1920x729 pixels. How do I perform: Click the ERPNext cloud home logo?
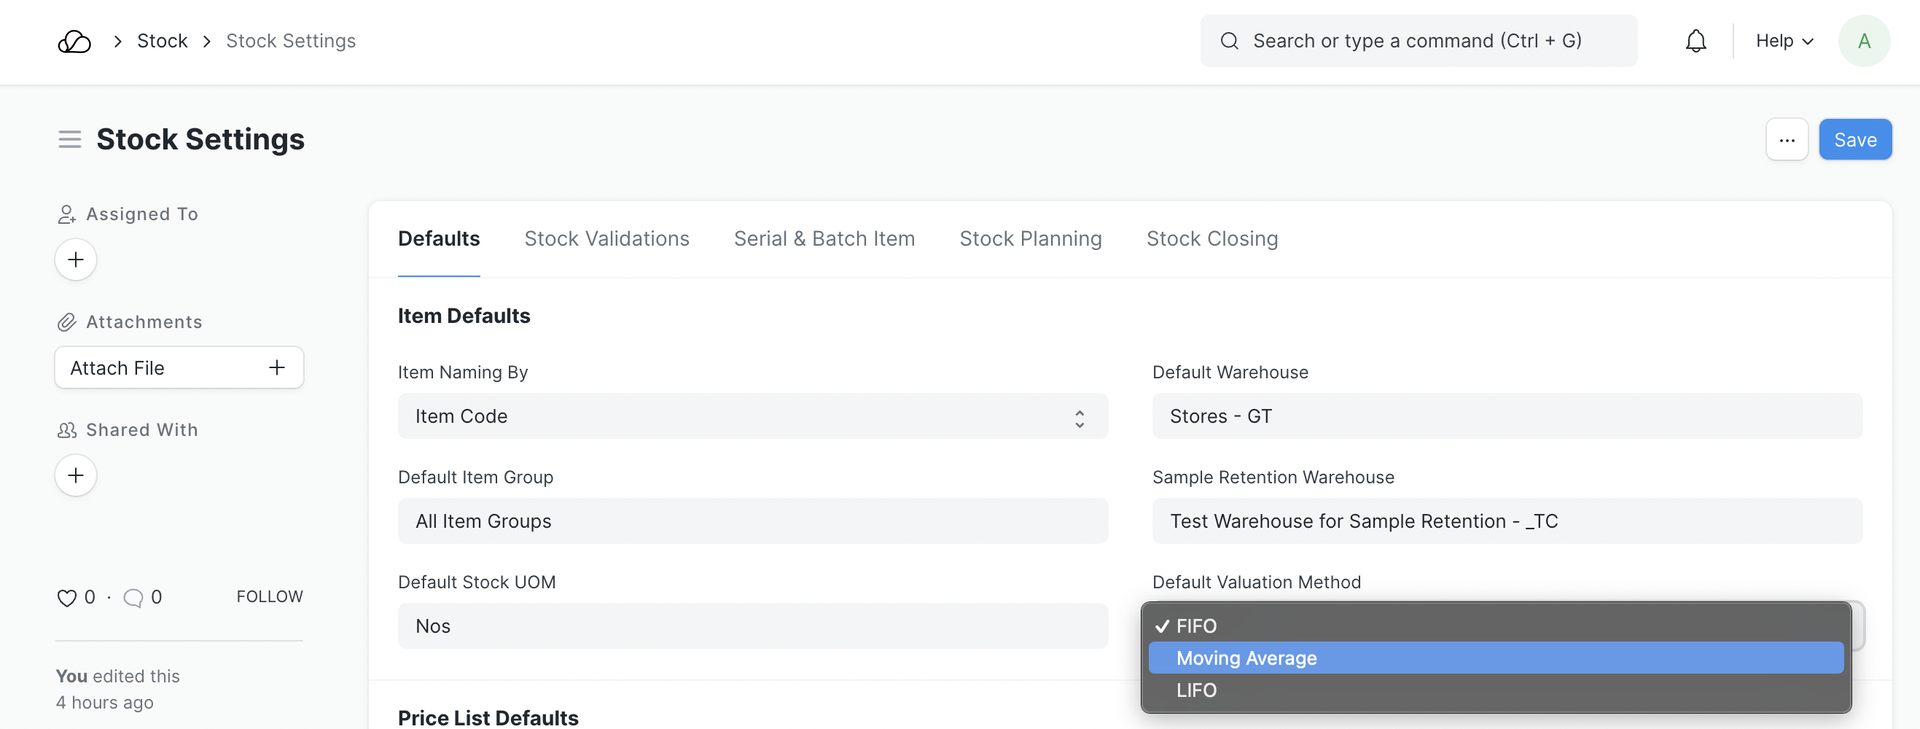click(74, 41)
